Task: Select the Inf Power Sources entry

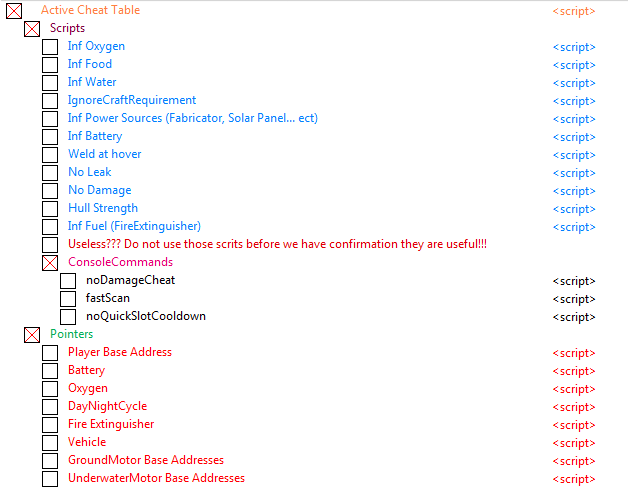Action: 193,118
